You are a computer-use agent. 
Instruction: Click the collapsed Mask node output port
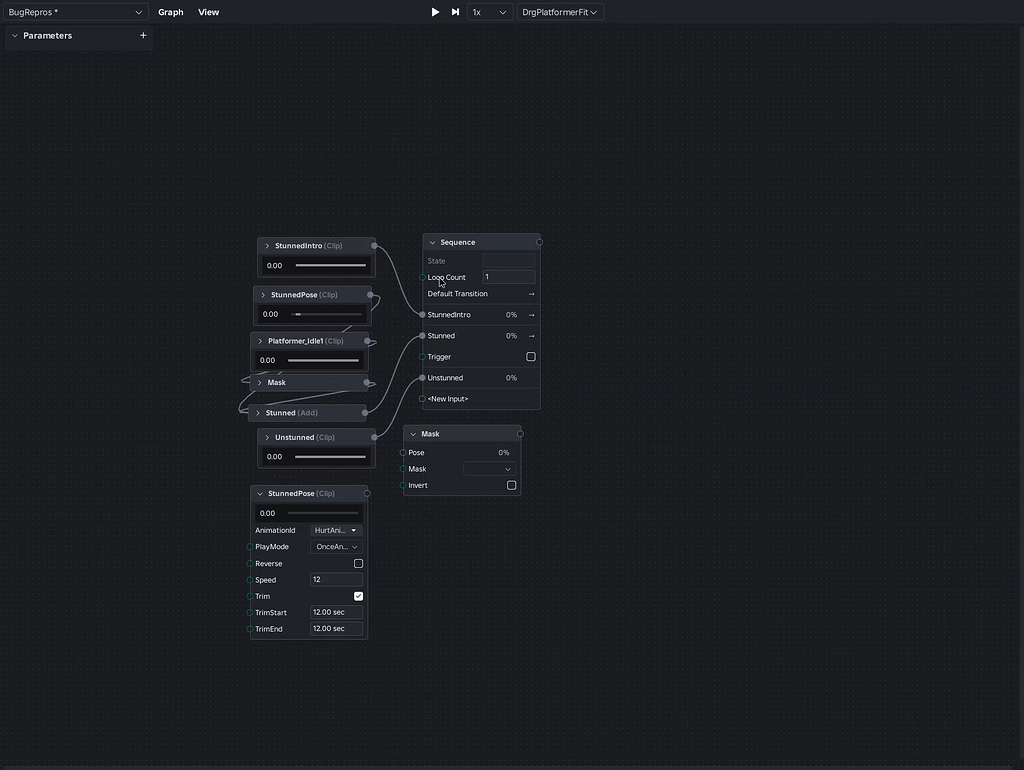point(366,383)
